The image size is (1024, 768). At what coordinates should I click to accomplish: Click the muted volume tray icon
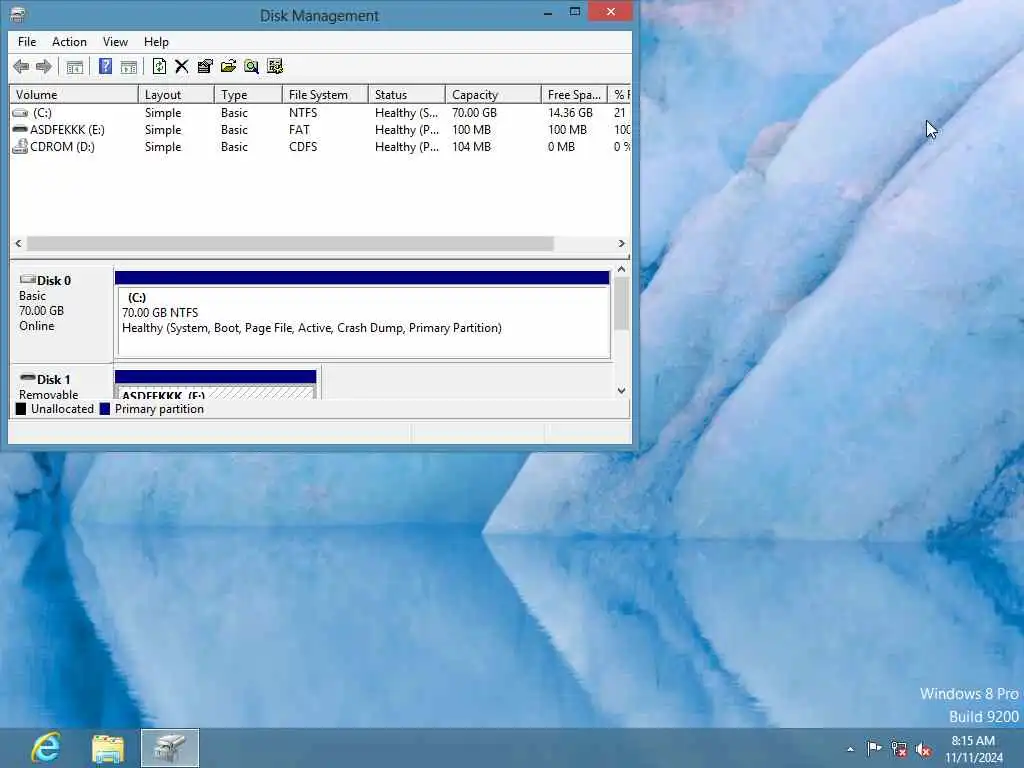click(x=923, y=749)
